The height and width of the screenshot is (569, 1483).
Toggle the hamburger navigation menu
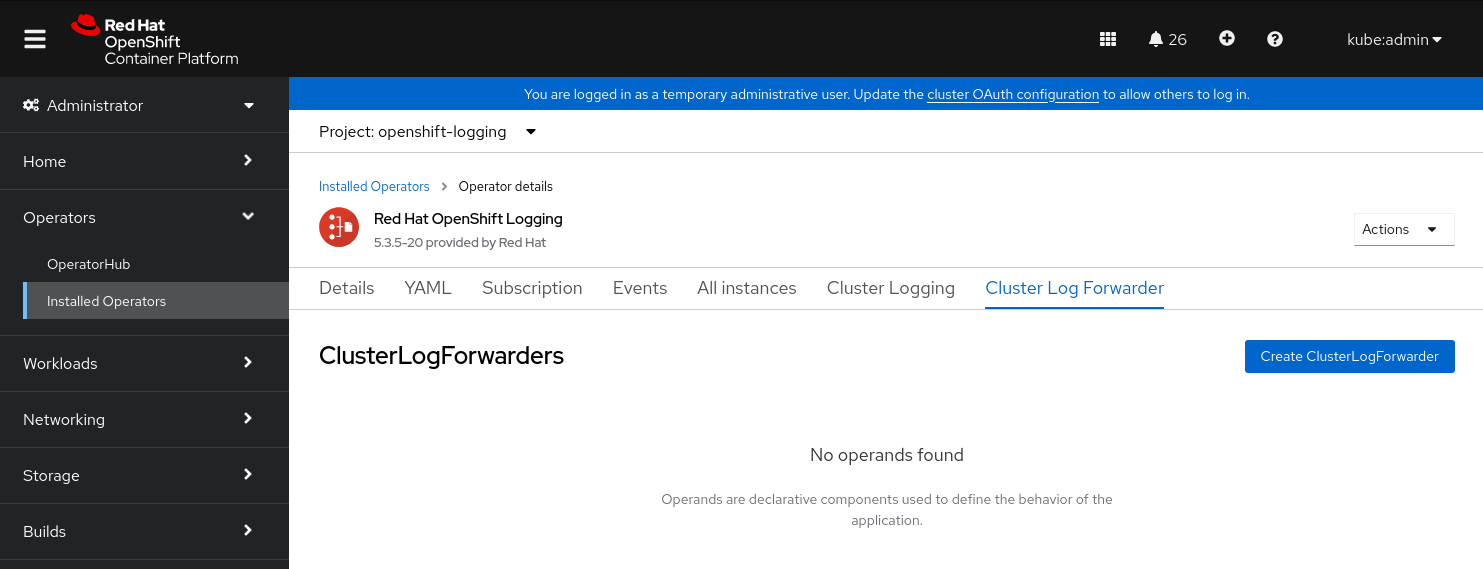coord(35,39)
